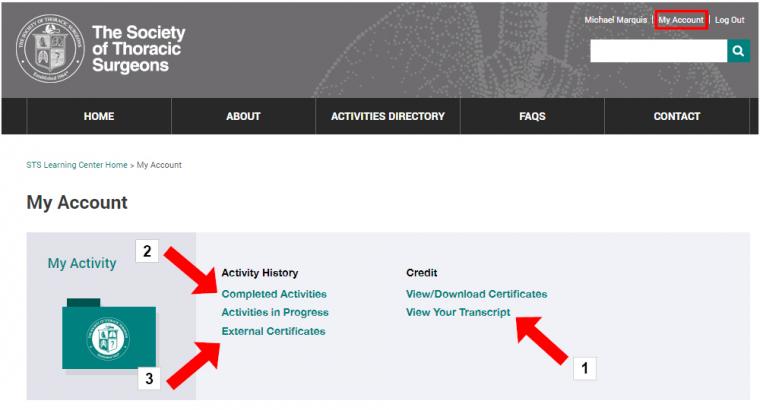Click the Society of Thoracic Surgeons seal logo
Image resolution: width=760 pixels, height=410 pixels.
50,49
